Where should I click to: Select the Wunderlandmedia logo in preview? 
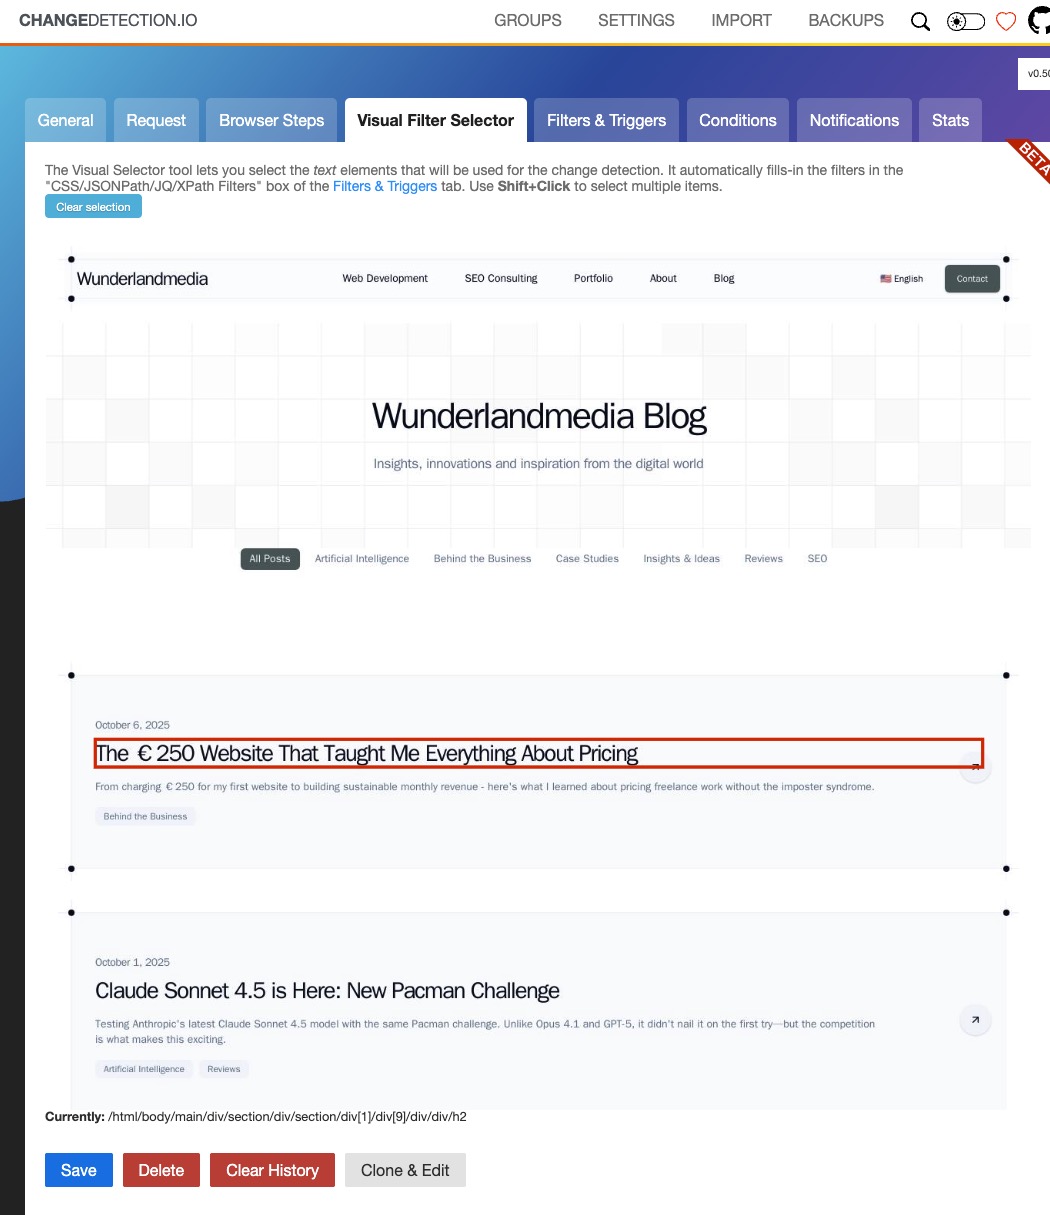pyautogui.click(x=142, y=279)
